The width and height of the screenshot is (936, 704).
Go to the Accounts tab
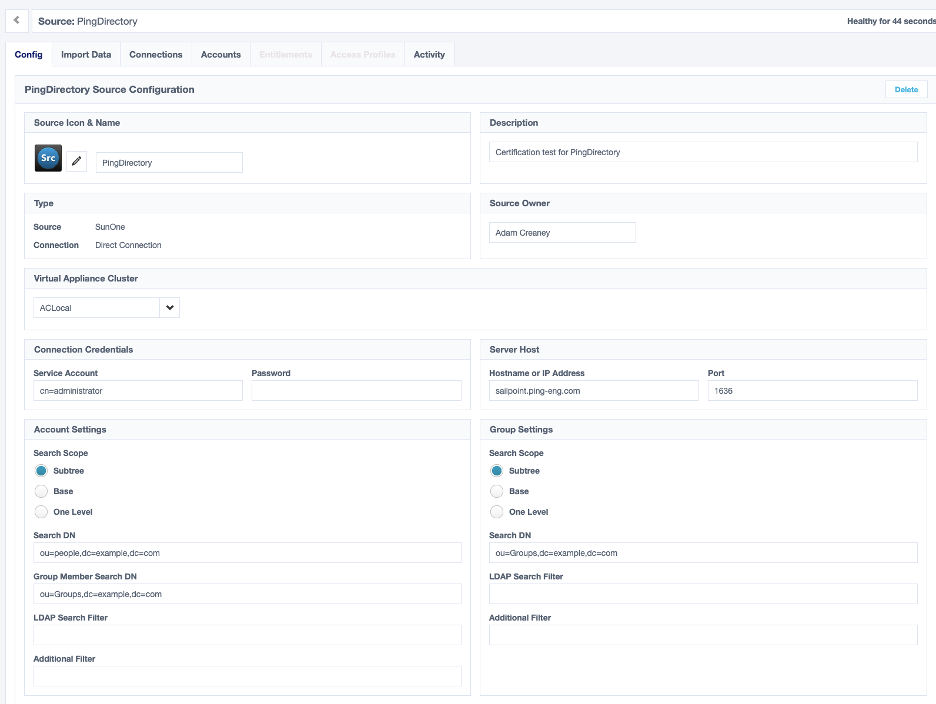point(221,54)
